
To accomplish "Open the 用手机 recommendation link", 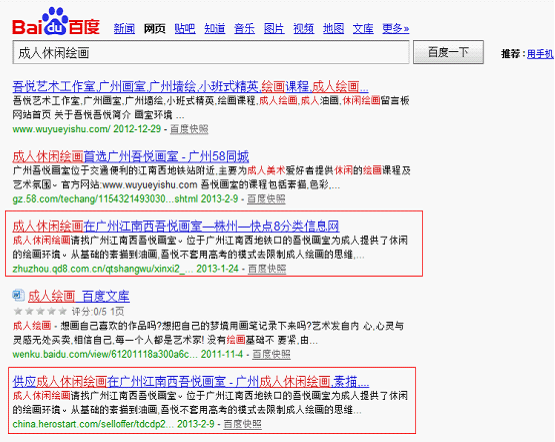I will 540,54.
